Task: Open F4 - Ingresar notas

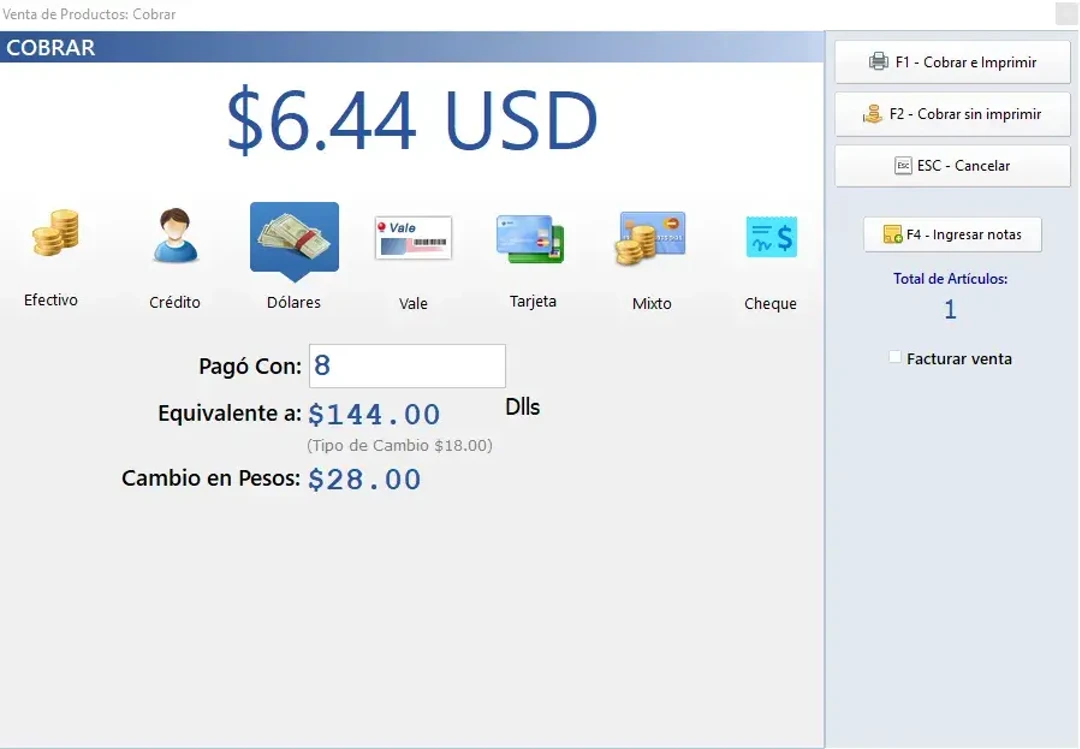Action: click(x=953, y=235)
